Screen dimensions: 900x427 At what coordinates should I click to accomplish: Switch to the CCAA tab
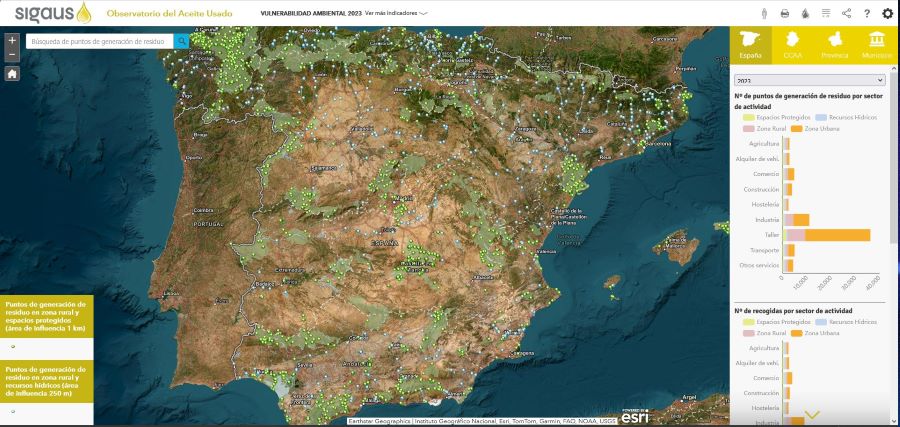792,45
